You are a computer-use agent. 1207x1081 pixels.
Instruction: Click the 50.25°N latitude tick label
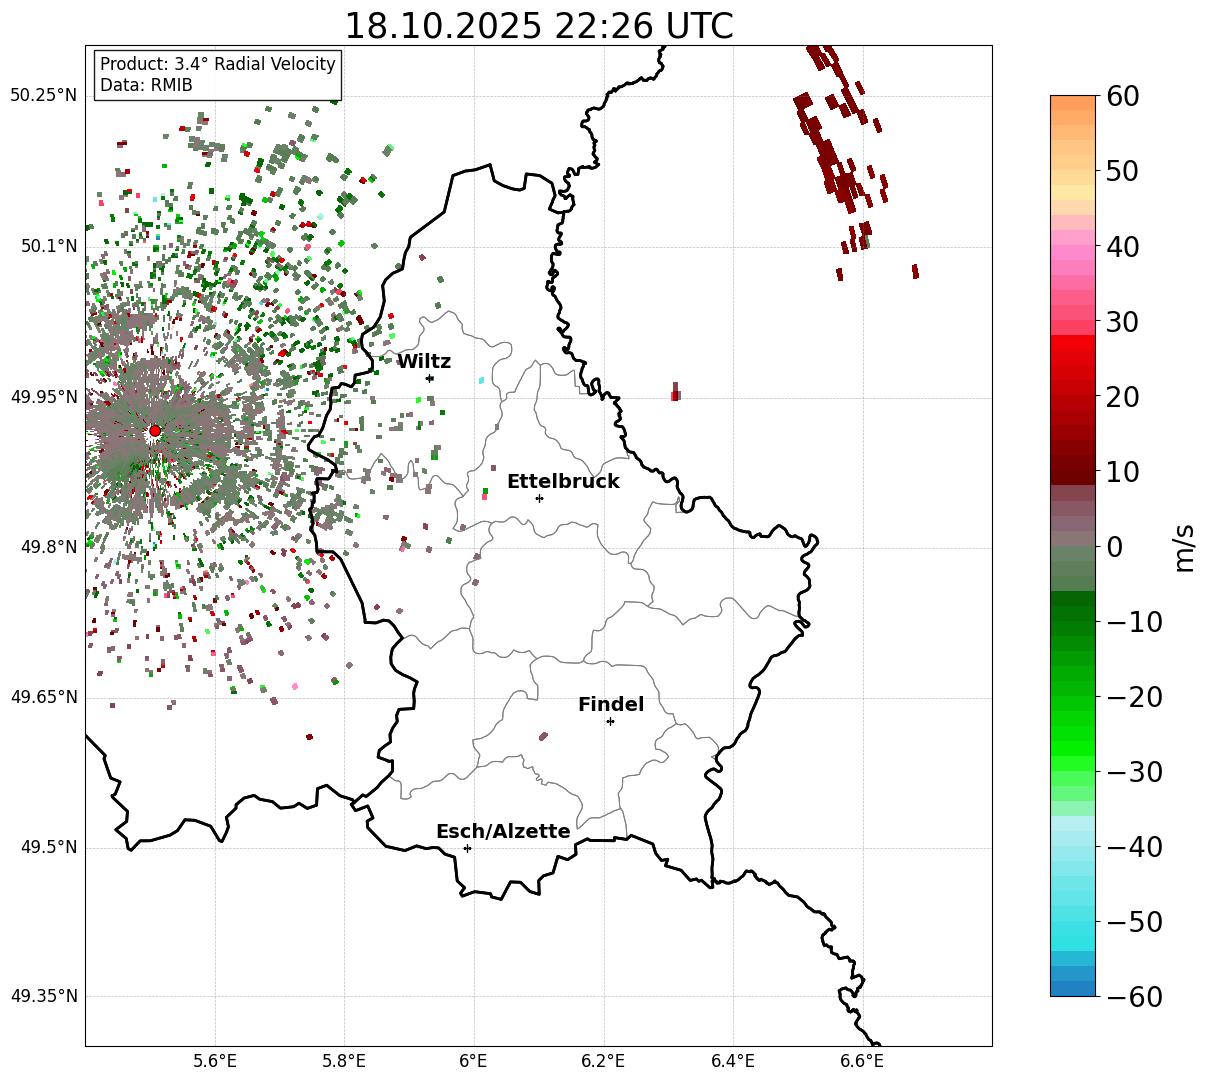click(x=43, y=96)
